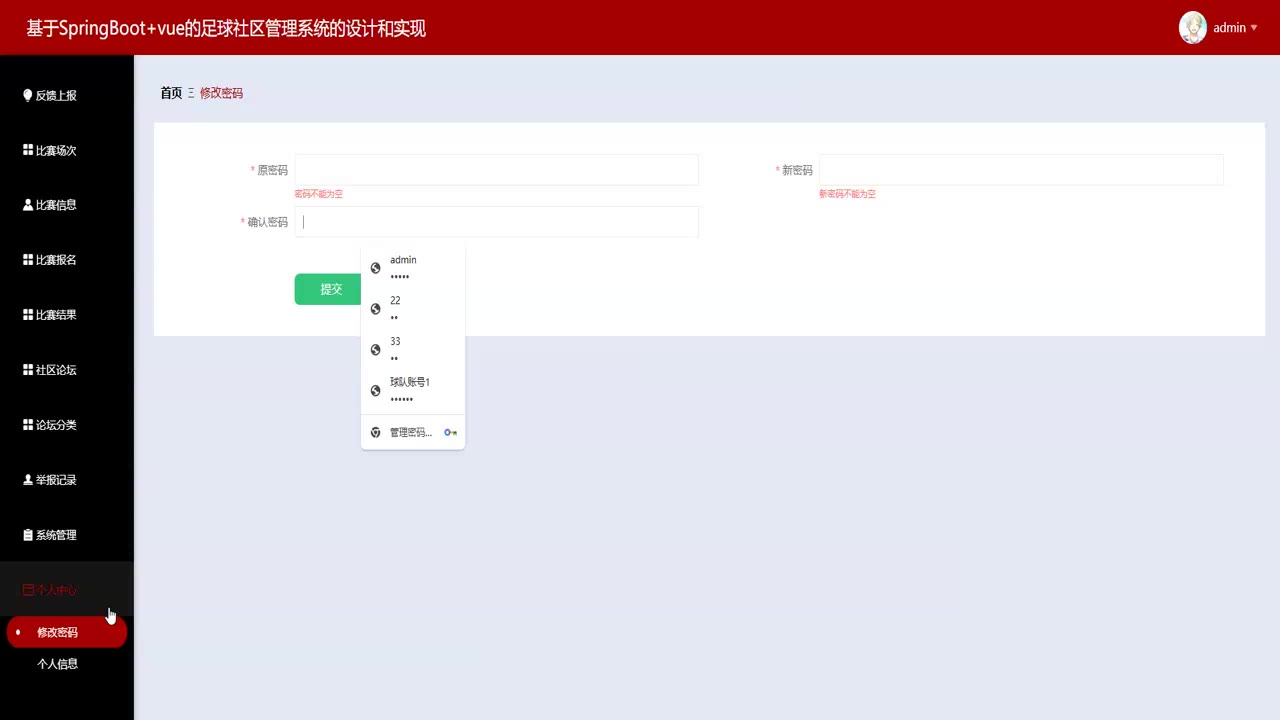Click the 比赛报名 grid icon

pos(28,259)
